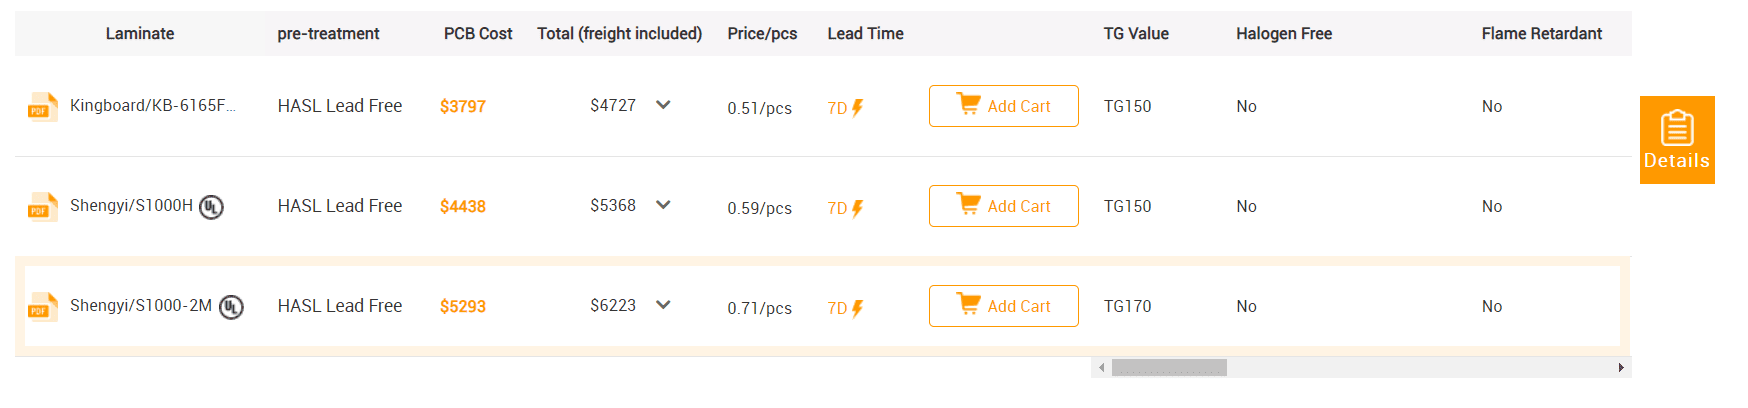
Task: Click the UL certification icon beside Shengyi/S1000-2M
Action: pyautogui.click(x=231, y=307)
